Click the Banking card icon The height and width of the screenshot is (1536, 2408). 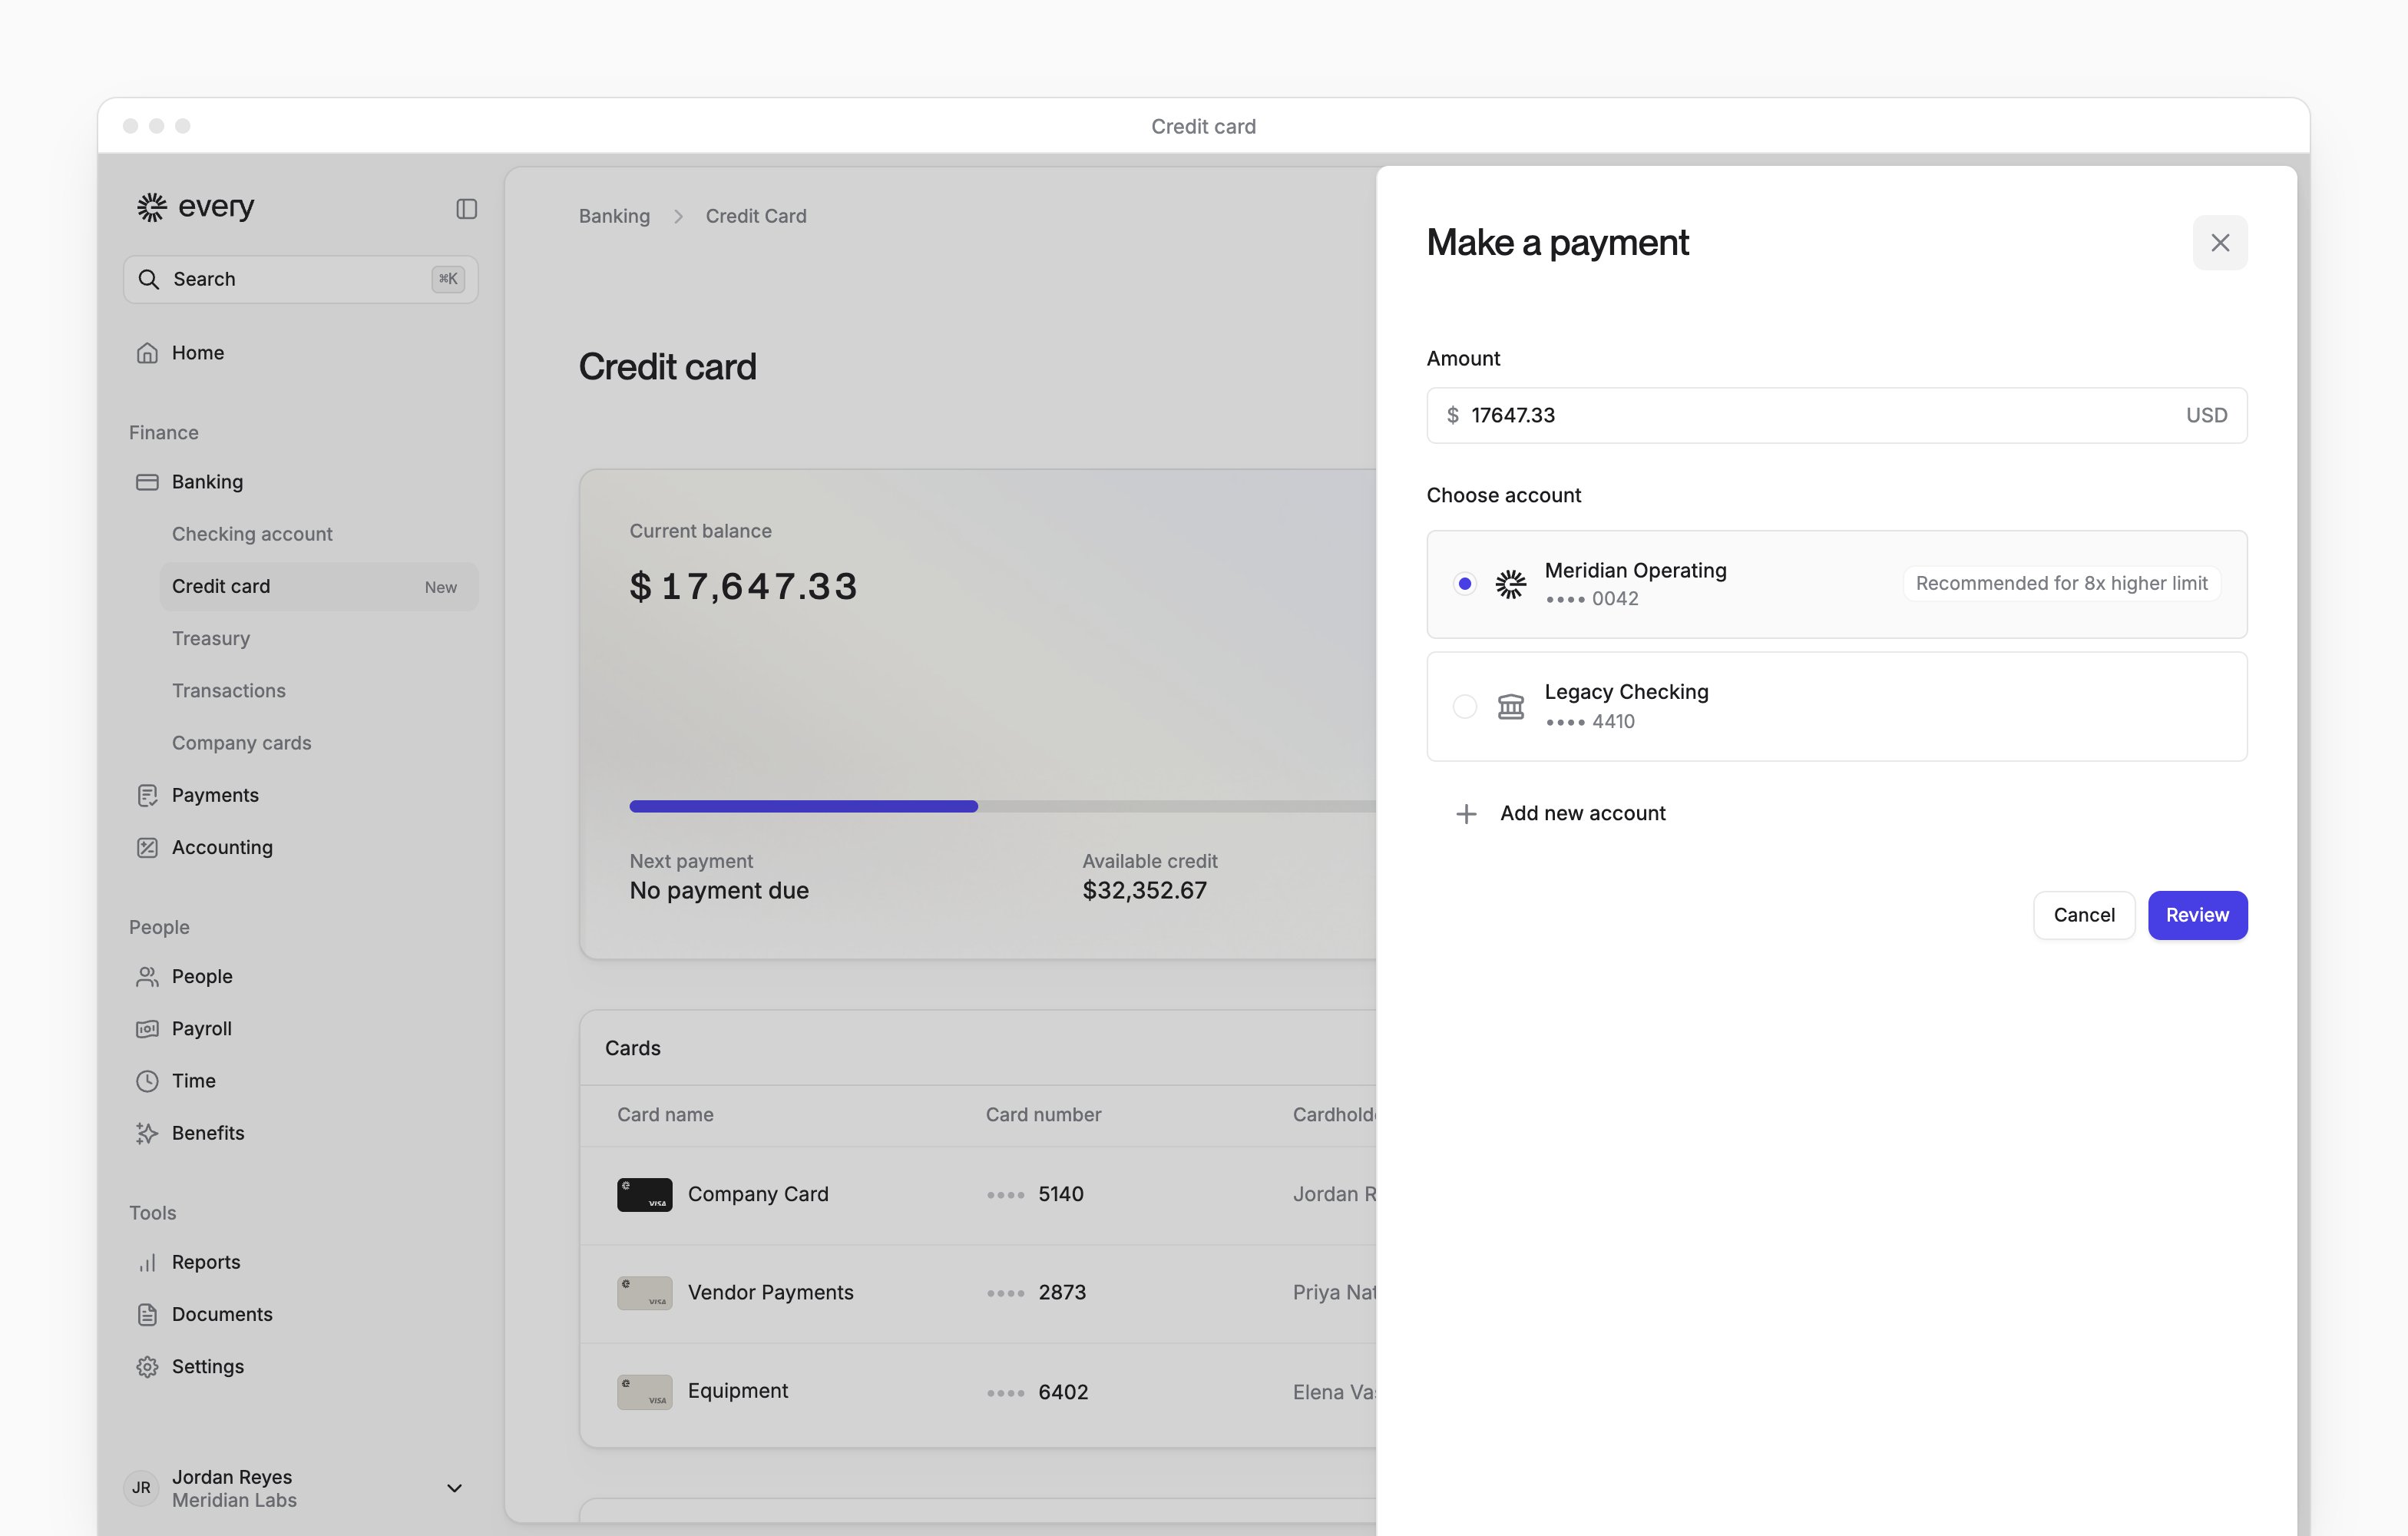tap(147, 482)
